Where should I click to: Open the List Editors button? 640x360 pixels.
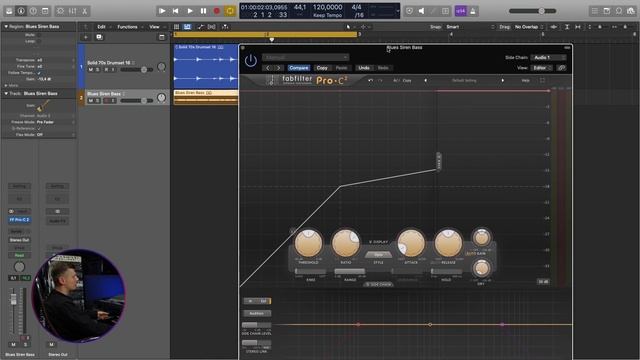click(x=595, y=11)
